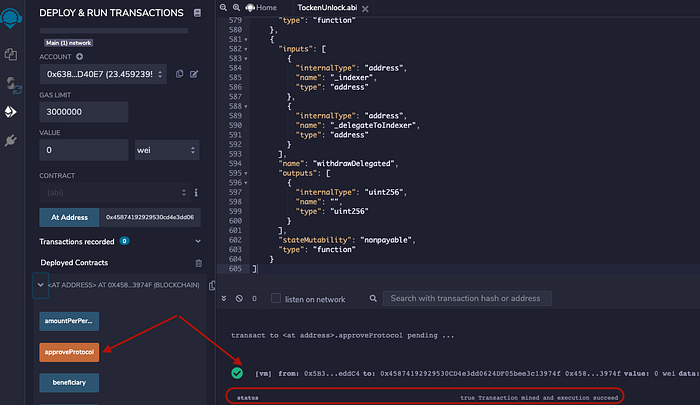This screenshot has width=700, height=405.
Task: Add a new account with plus icon
Action: pos(79,57)
